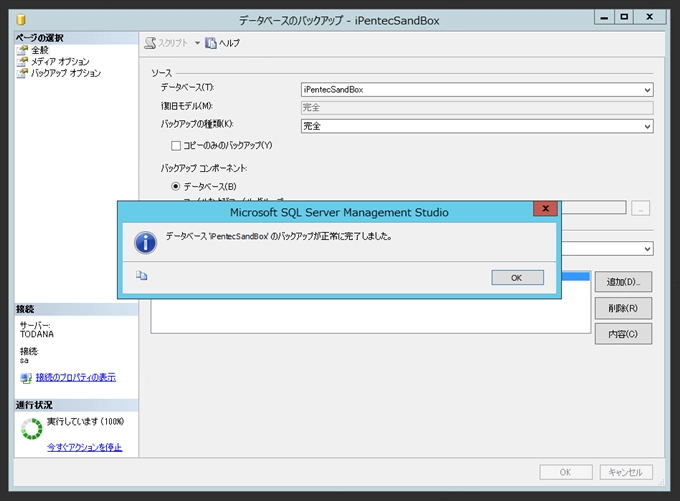Screen dimensions: 680x501
Task: Toggle コピーのみのバックアップ checkbox
Action: pos(176,146)
